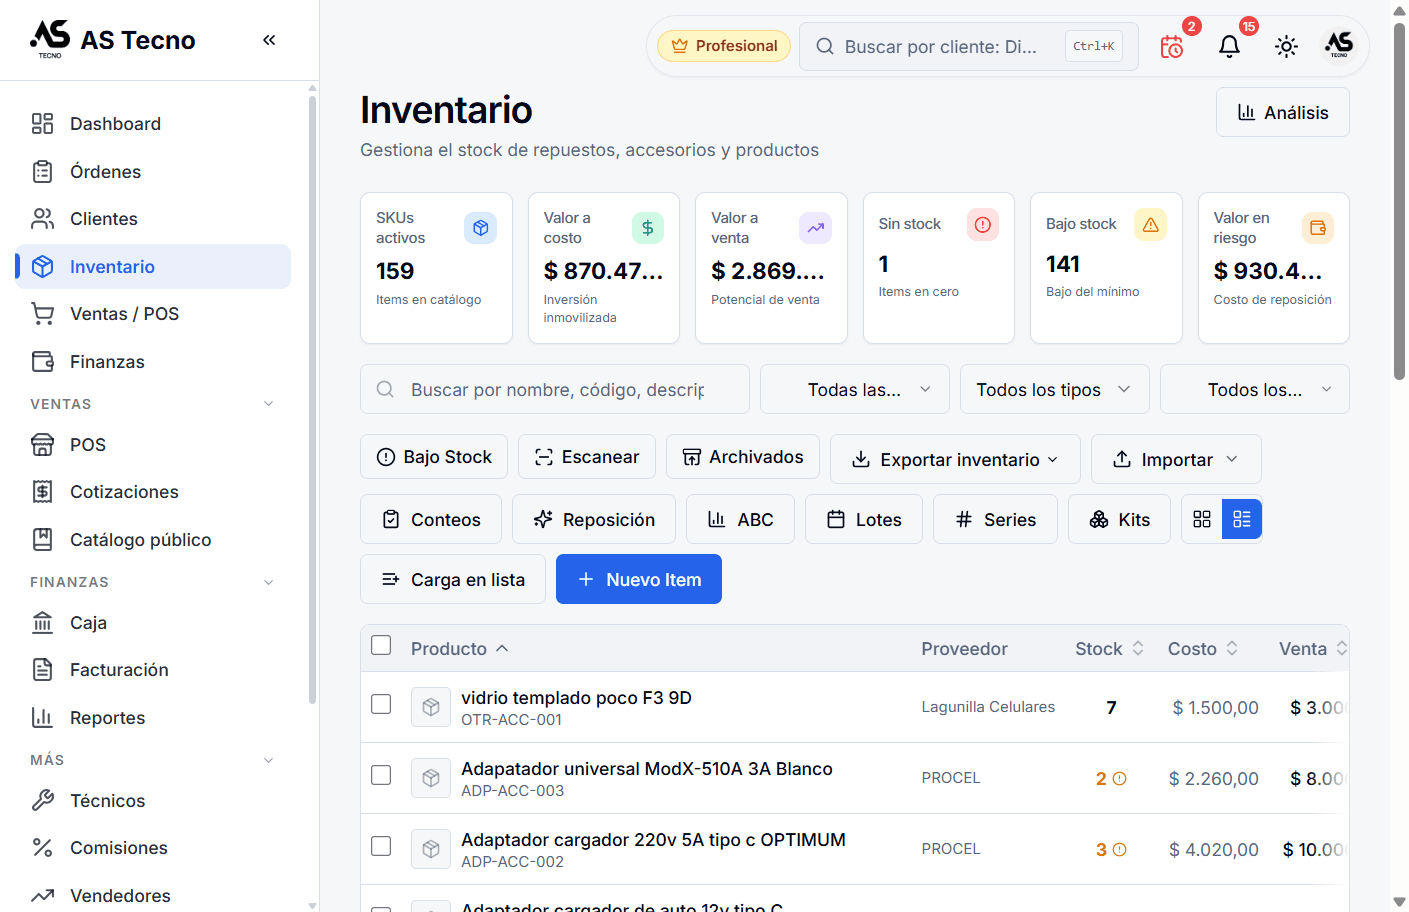Expand the Exportar inventario dropdown
This screenshot has height=912, width=1409.
955,459
